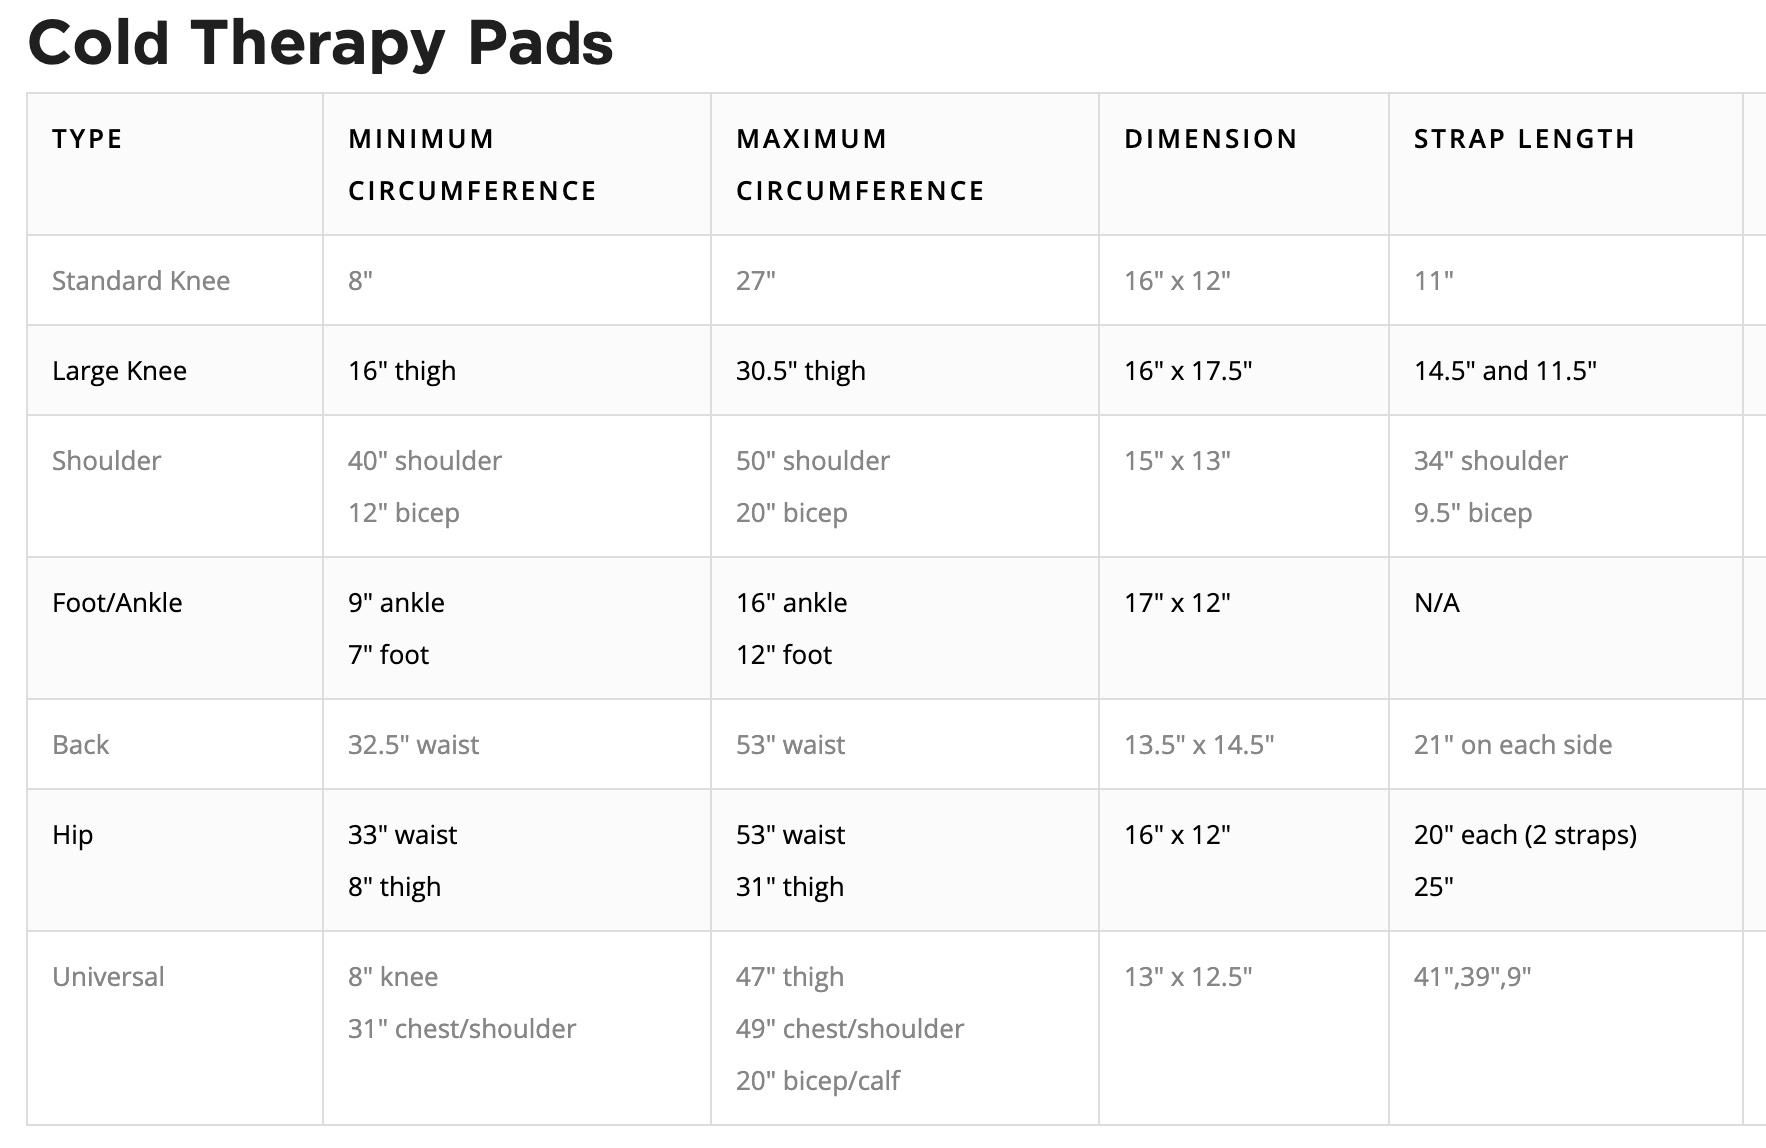Click the Hip row label
The image size is (1766, 1148).
point(72,835)
